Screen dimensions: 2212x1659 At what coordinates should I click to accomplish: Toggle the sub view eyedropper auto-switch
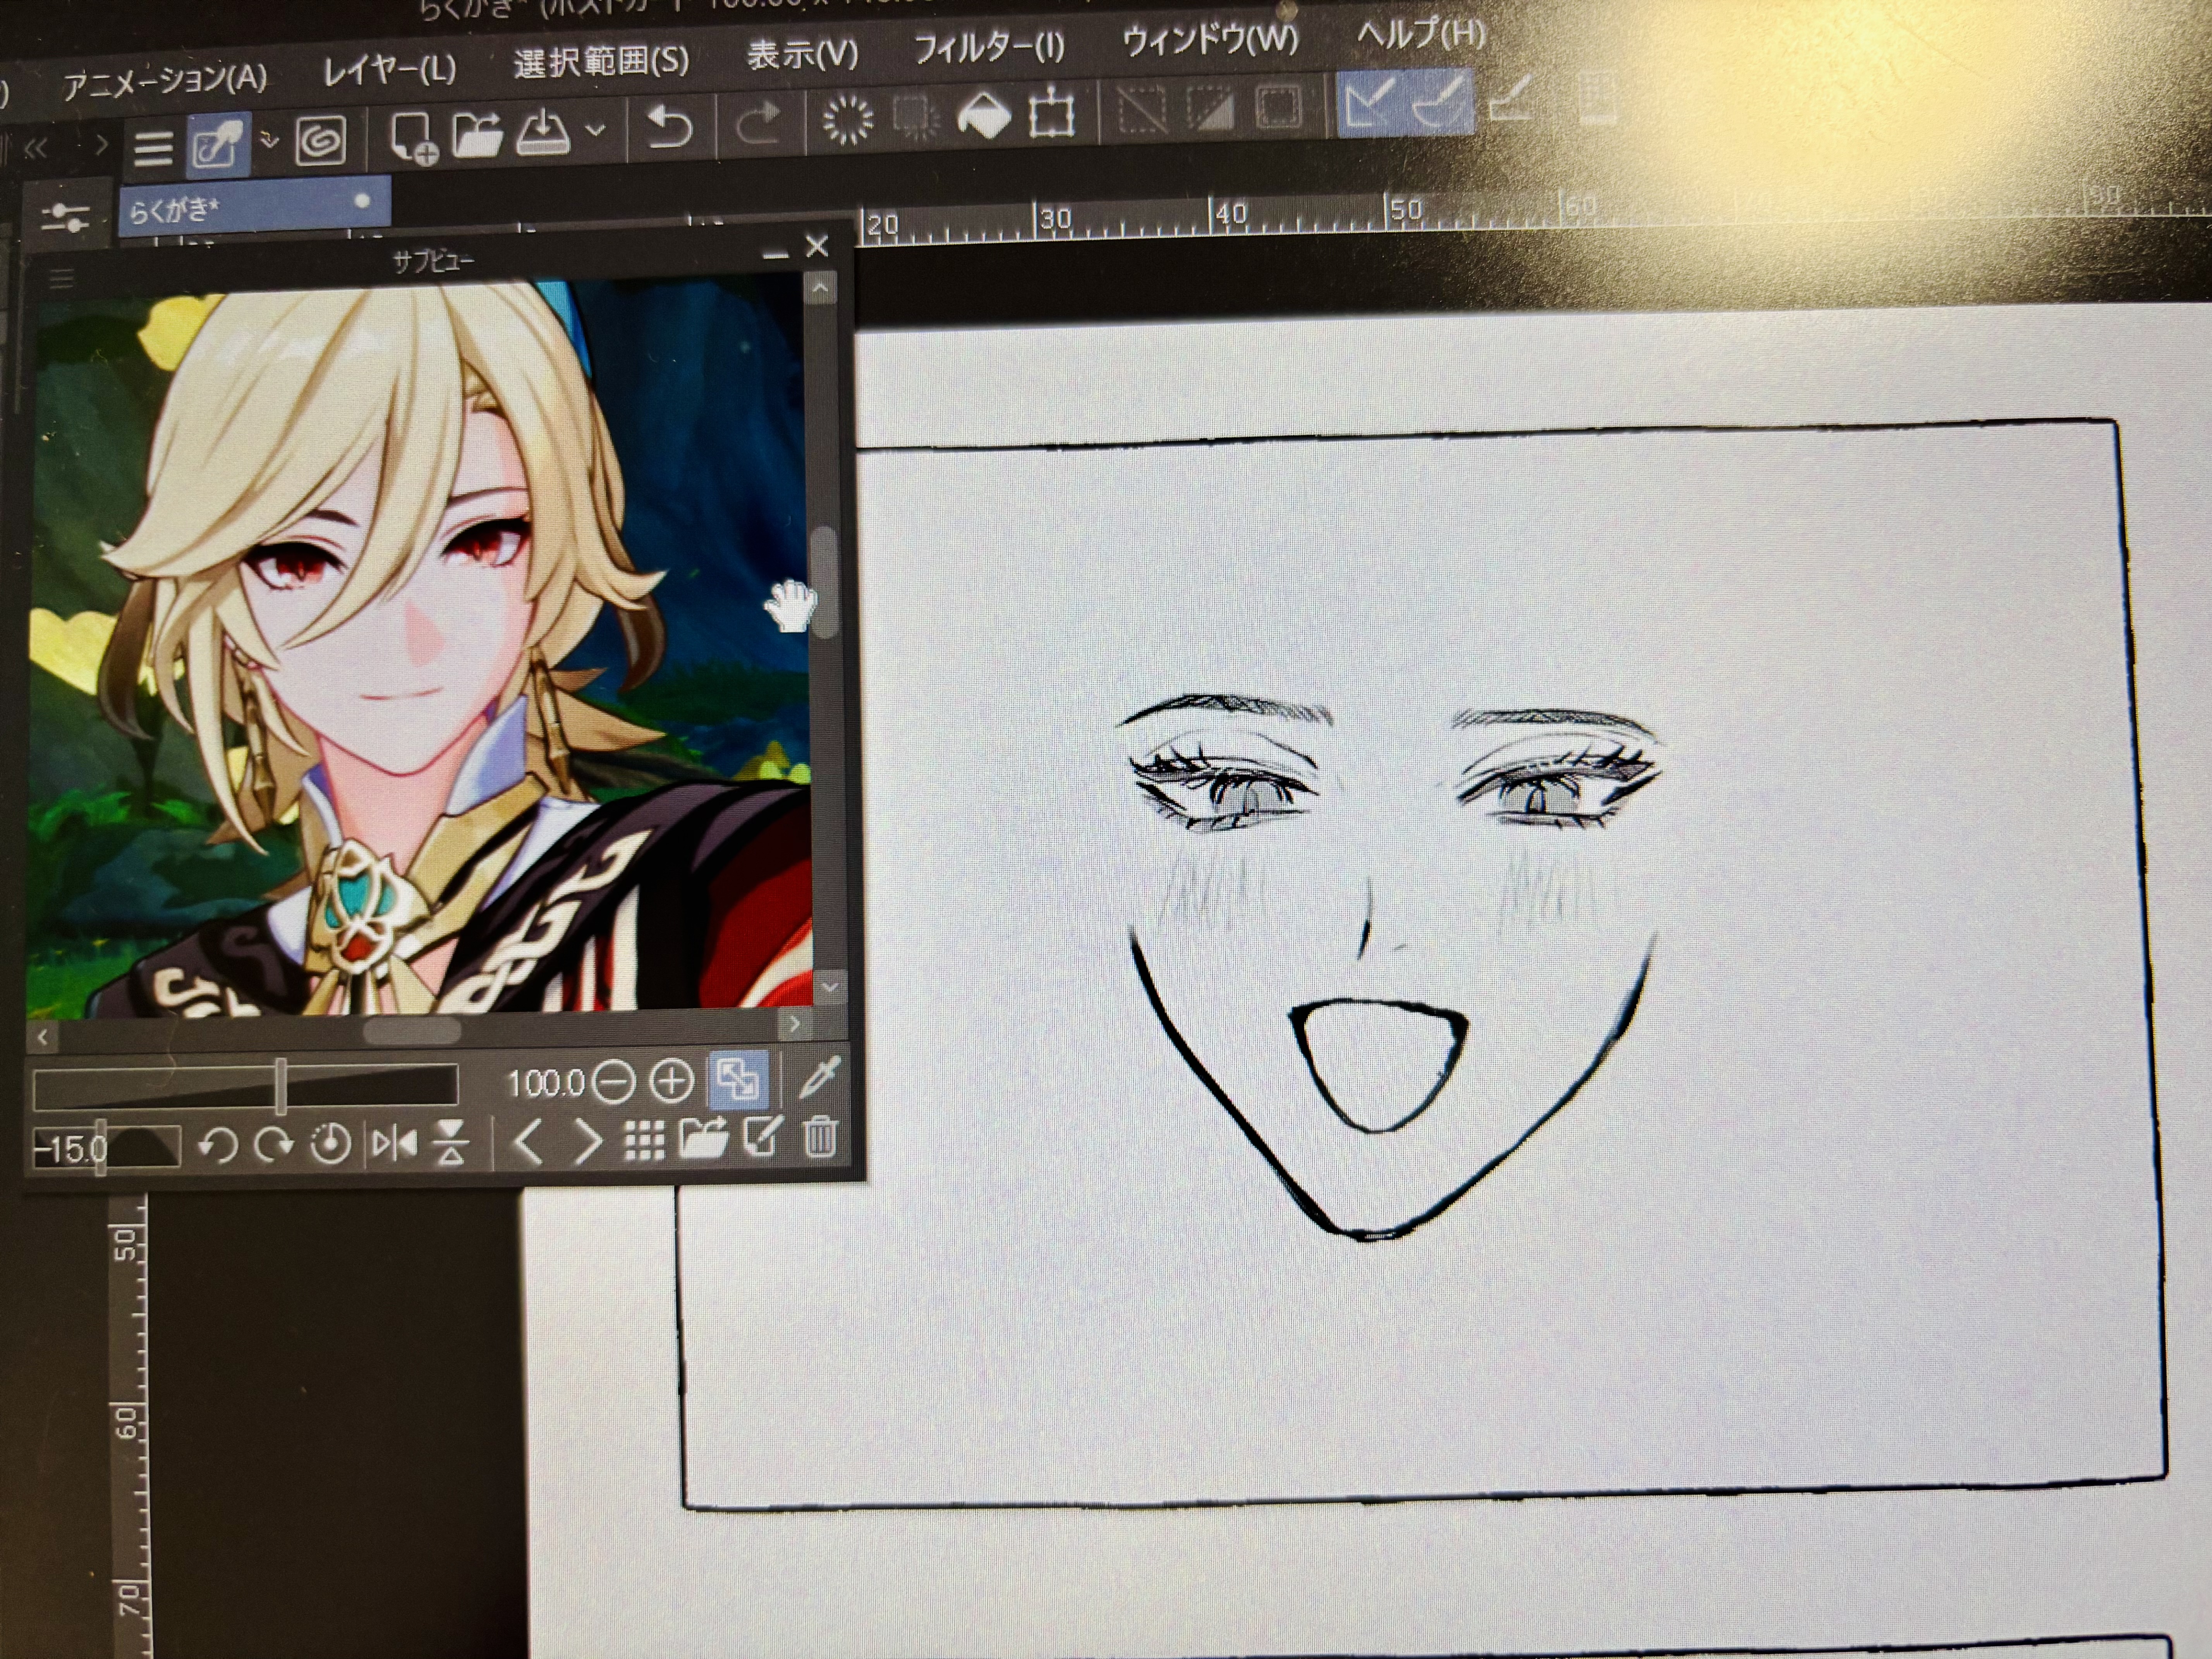[819, 1077]
